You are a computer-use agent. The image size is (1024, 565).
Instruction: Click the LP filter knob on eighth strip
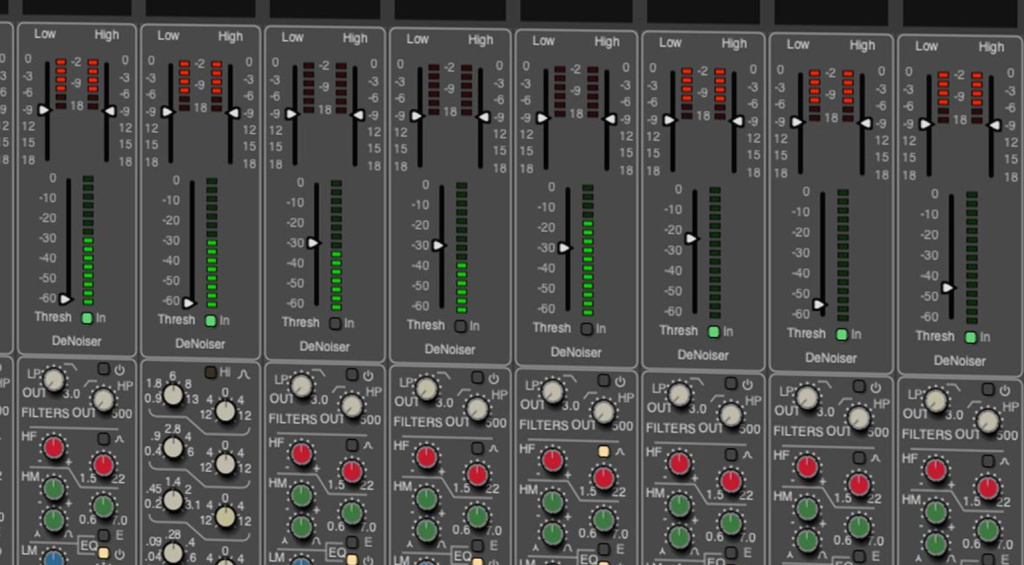pos(936,400)
